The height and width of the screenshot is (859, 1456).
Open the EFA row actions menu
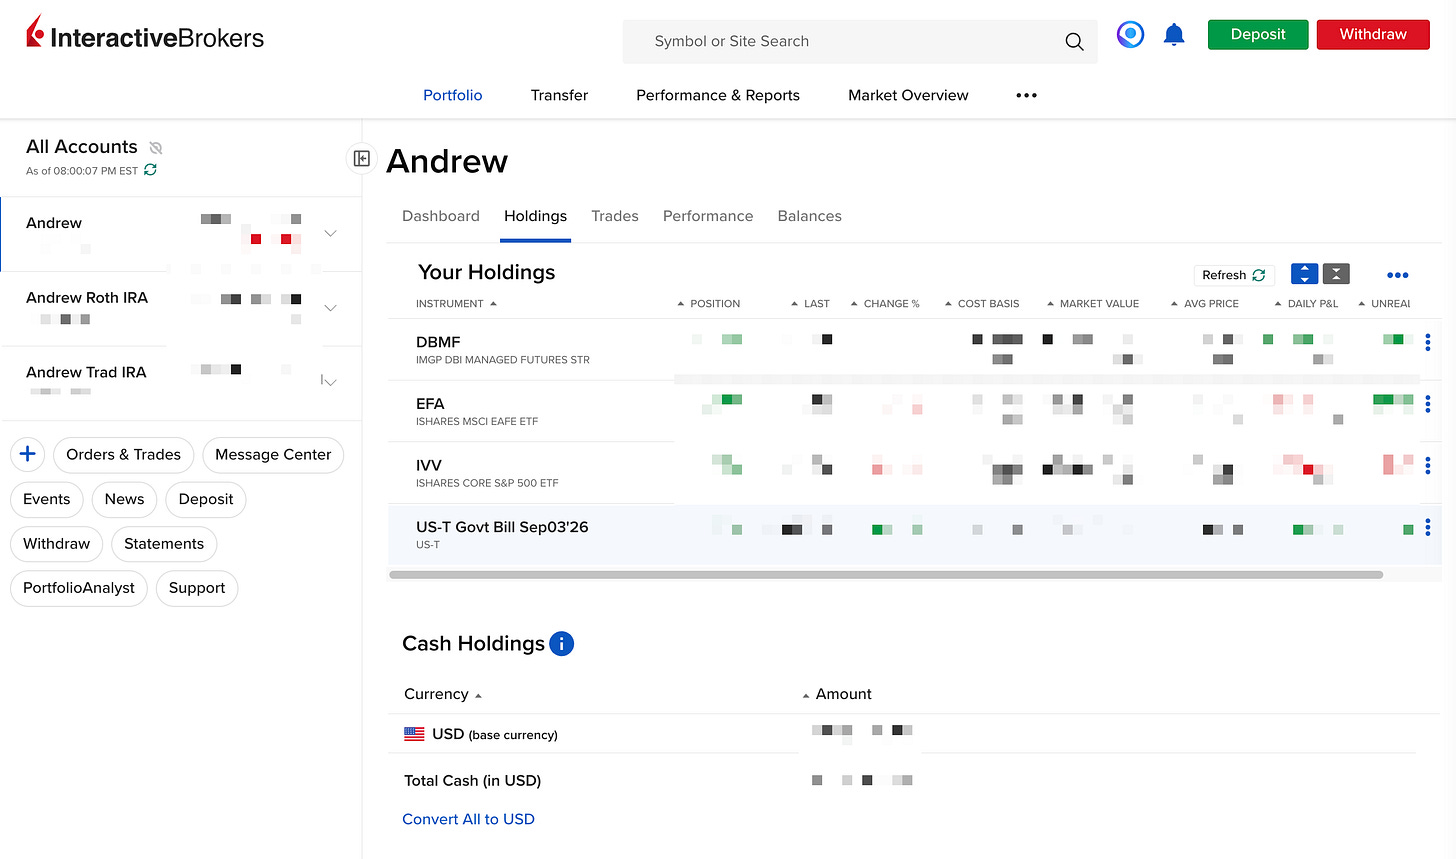[x=1427, y=404]
